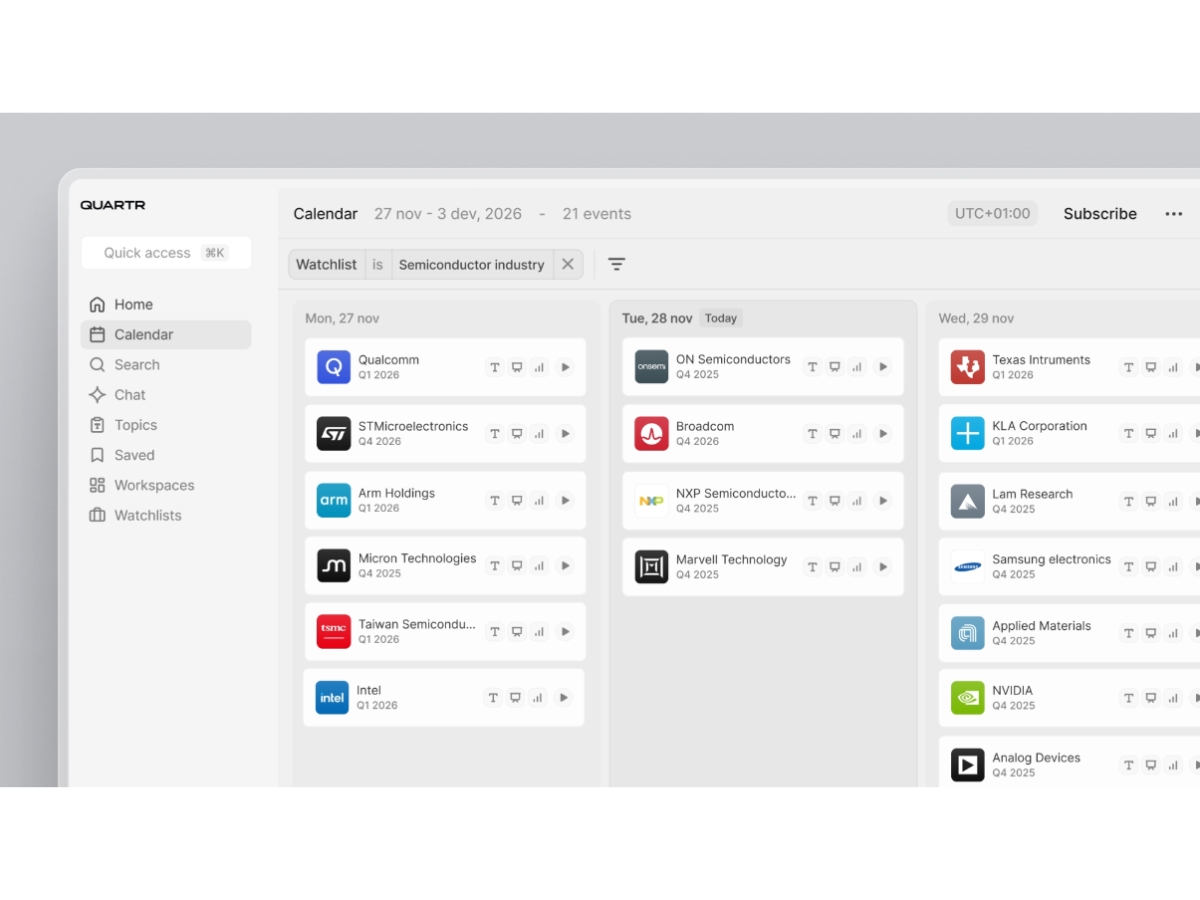The image size is (1200, 900).
Task: Open Taiwan Semiconductor transcript icon
Action: 494,631
